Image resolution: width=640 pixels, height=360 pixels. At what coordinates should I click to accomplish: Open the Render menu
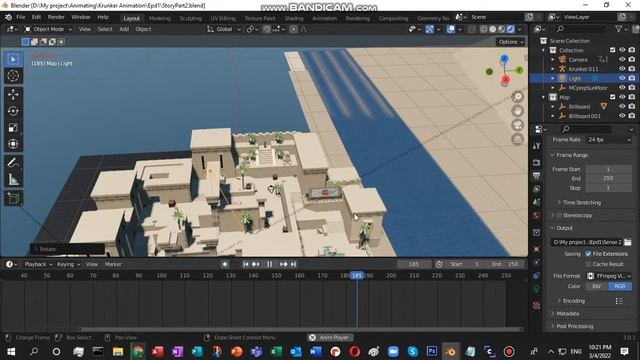[x=56, y=17]
